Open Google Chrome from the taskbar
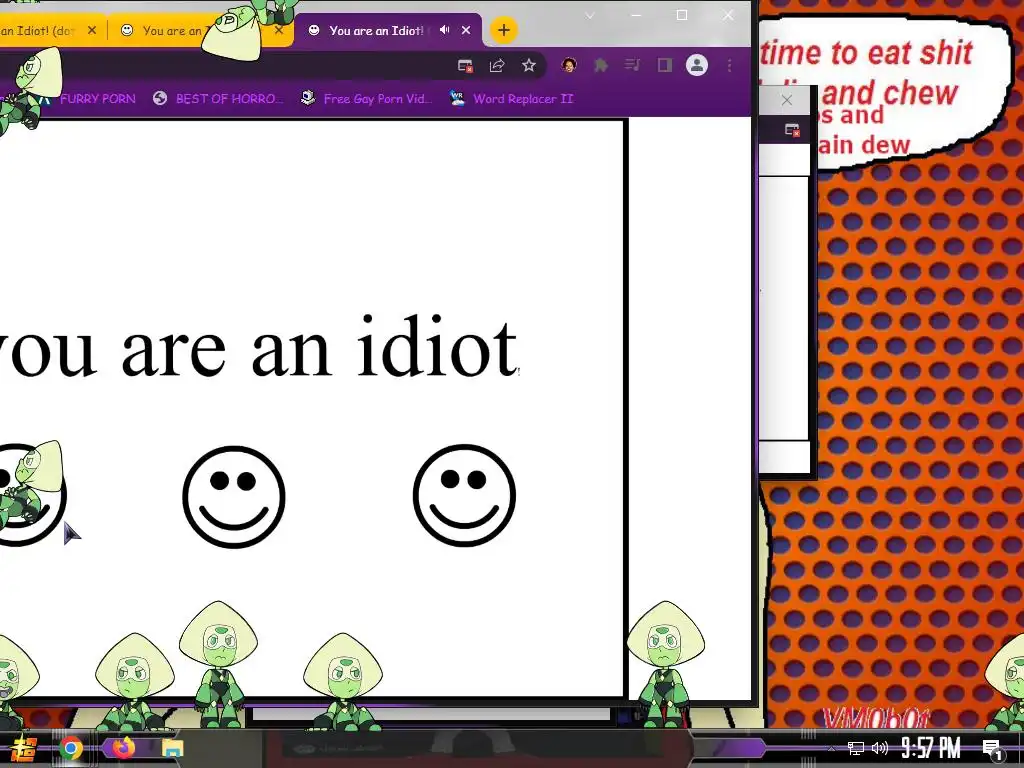This screenshot has width=1024, height=768. click(71, 748)
